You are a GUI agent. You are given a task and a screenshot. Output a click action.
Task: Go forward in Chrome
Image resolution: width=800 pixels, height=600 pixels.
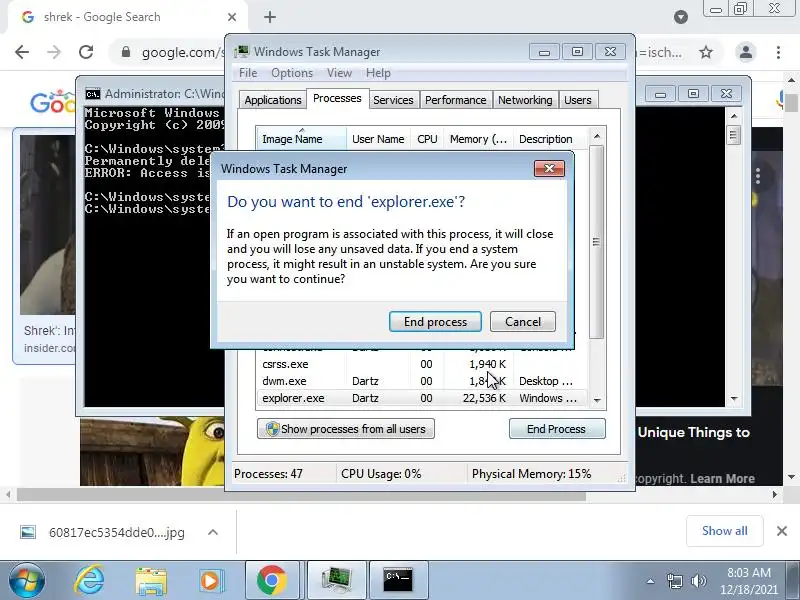[54, 52]
